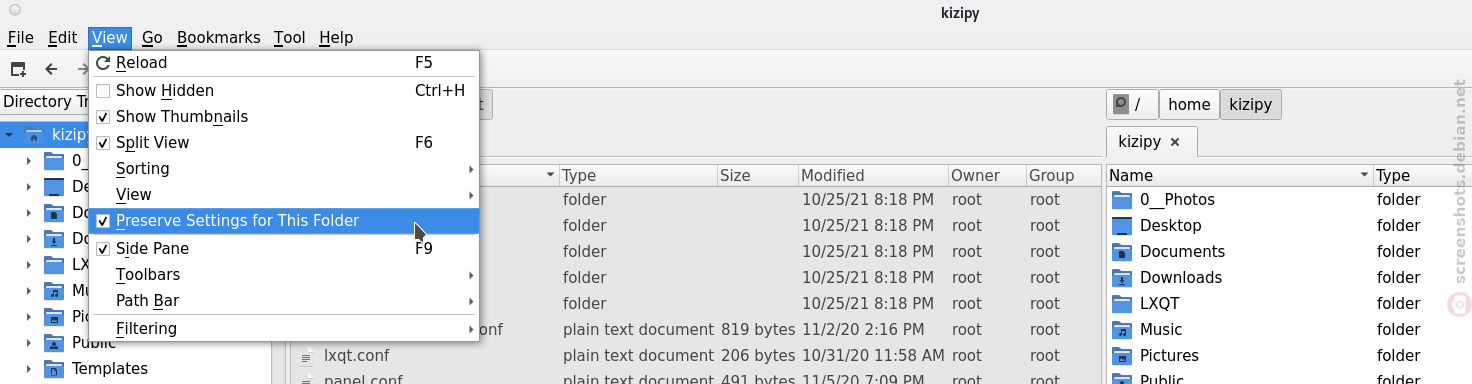1472x384 pixels.
Task: Toggle the Split View checkbox
Action: 103,143
